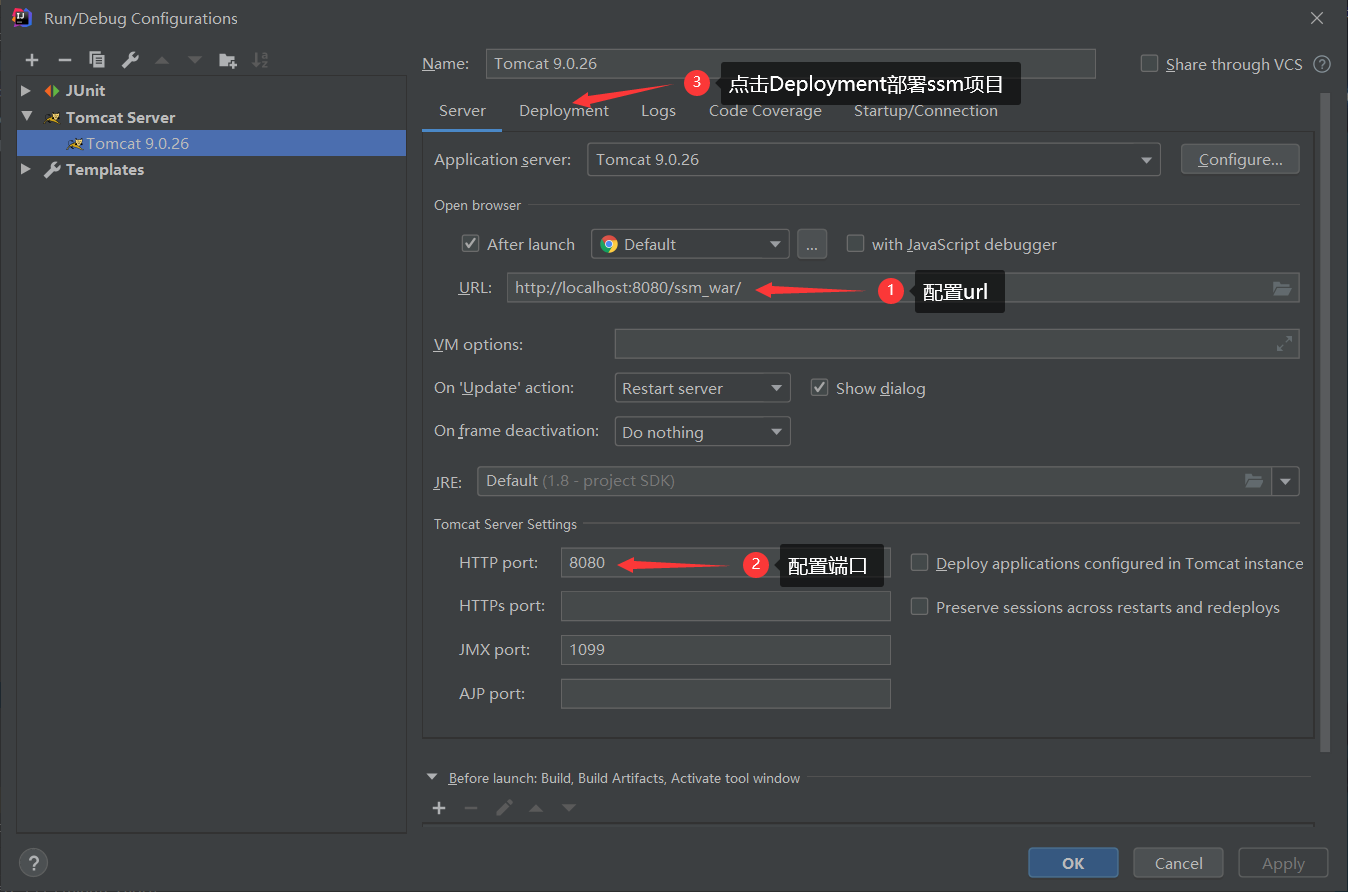Remove the selected configuration with the minus icon

tap(64, 60)
